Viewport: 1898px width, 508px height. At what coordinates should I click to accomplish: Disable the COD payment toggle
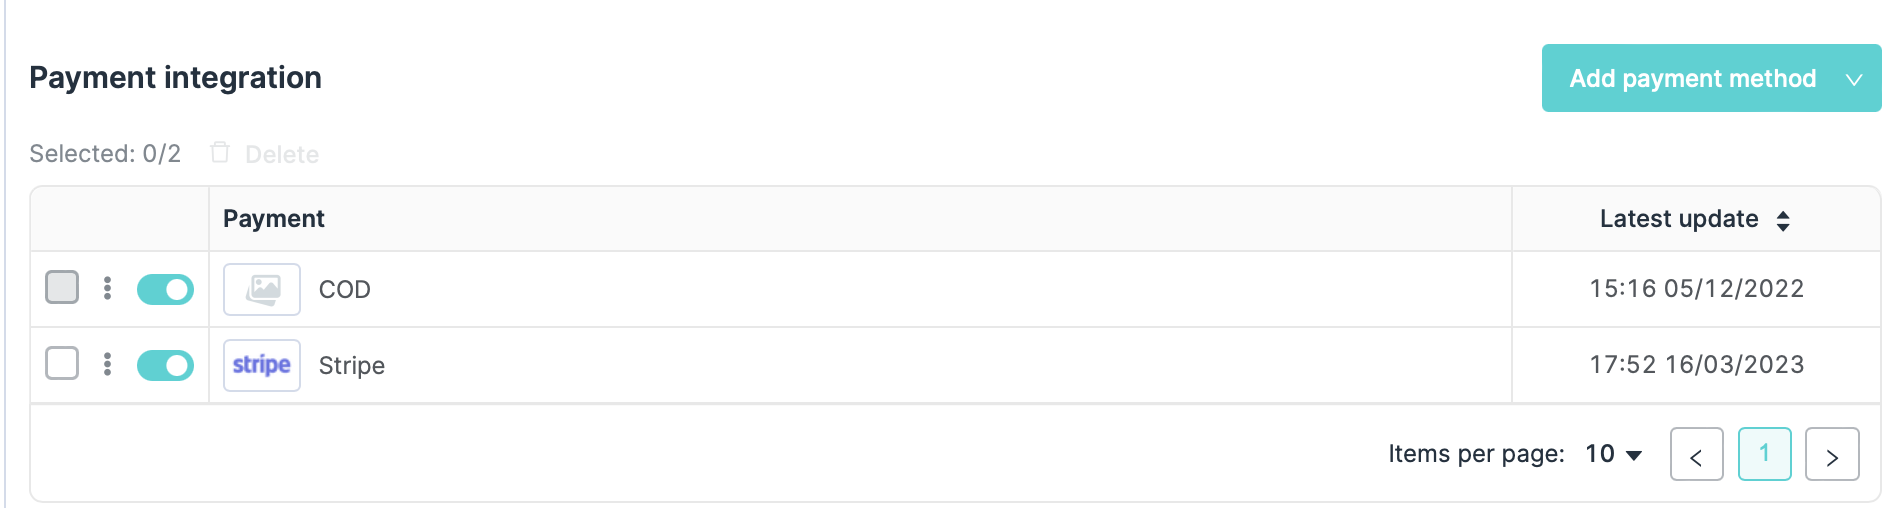tap(165, 289)
